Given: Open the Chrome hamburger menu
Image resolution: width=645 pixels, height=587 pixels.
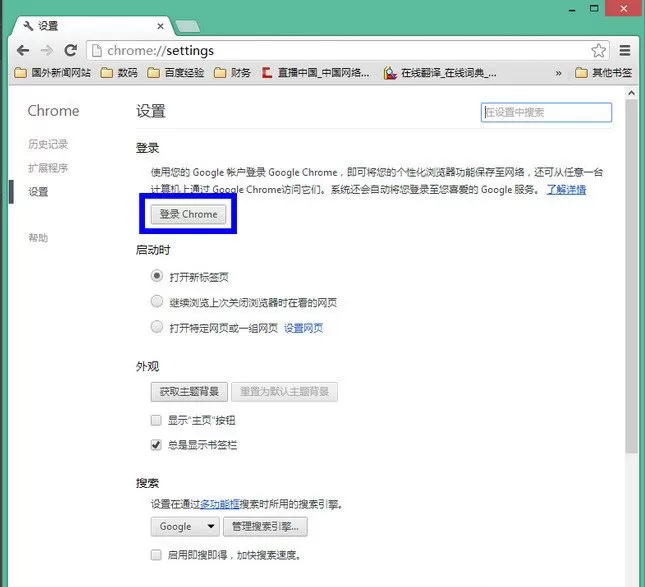Looking at the screenshot, I should coord(625,51).
